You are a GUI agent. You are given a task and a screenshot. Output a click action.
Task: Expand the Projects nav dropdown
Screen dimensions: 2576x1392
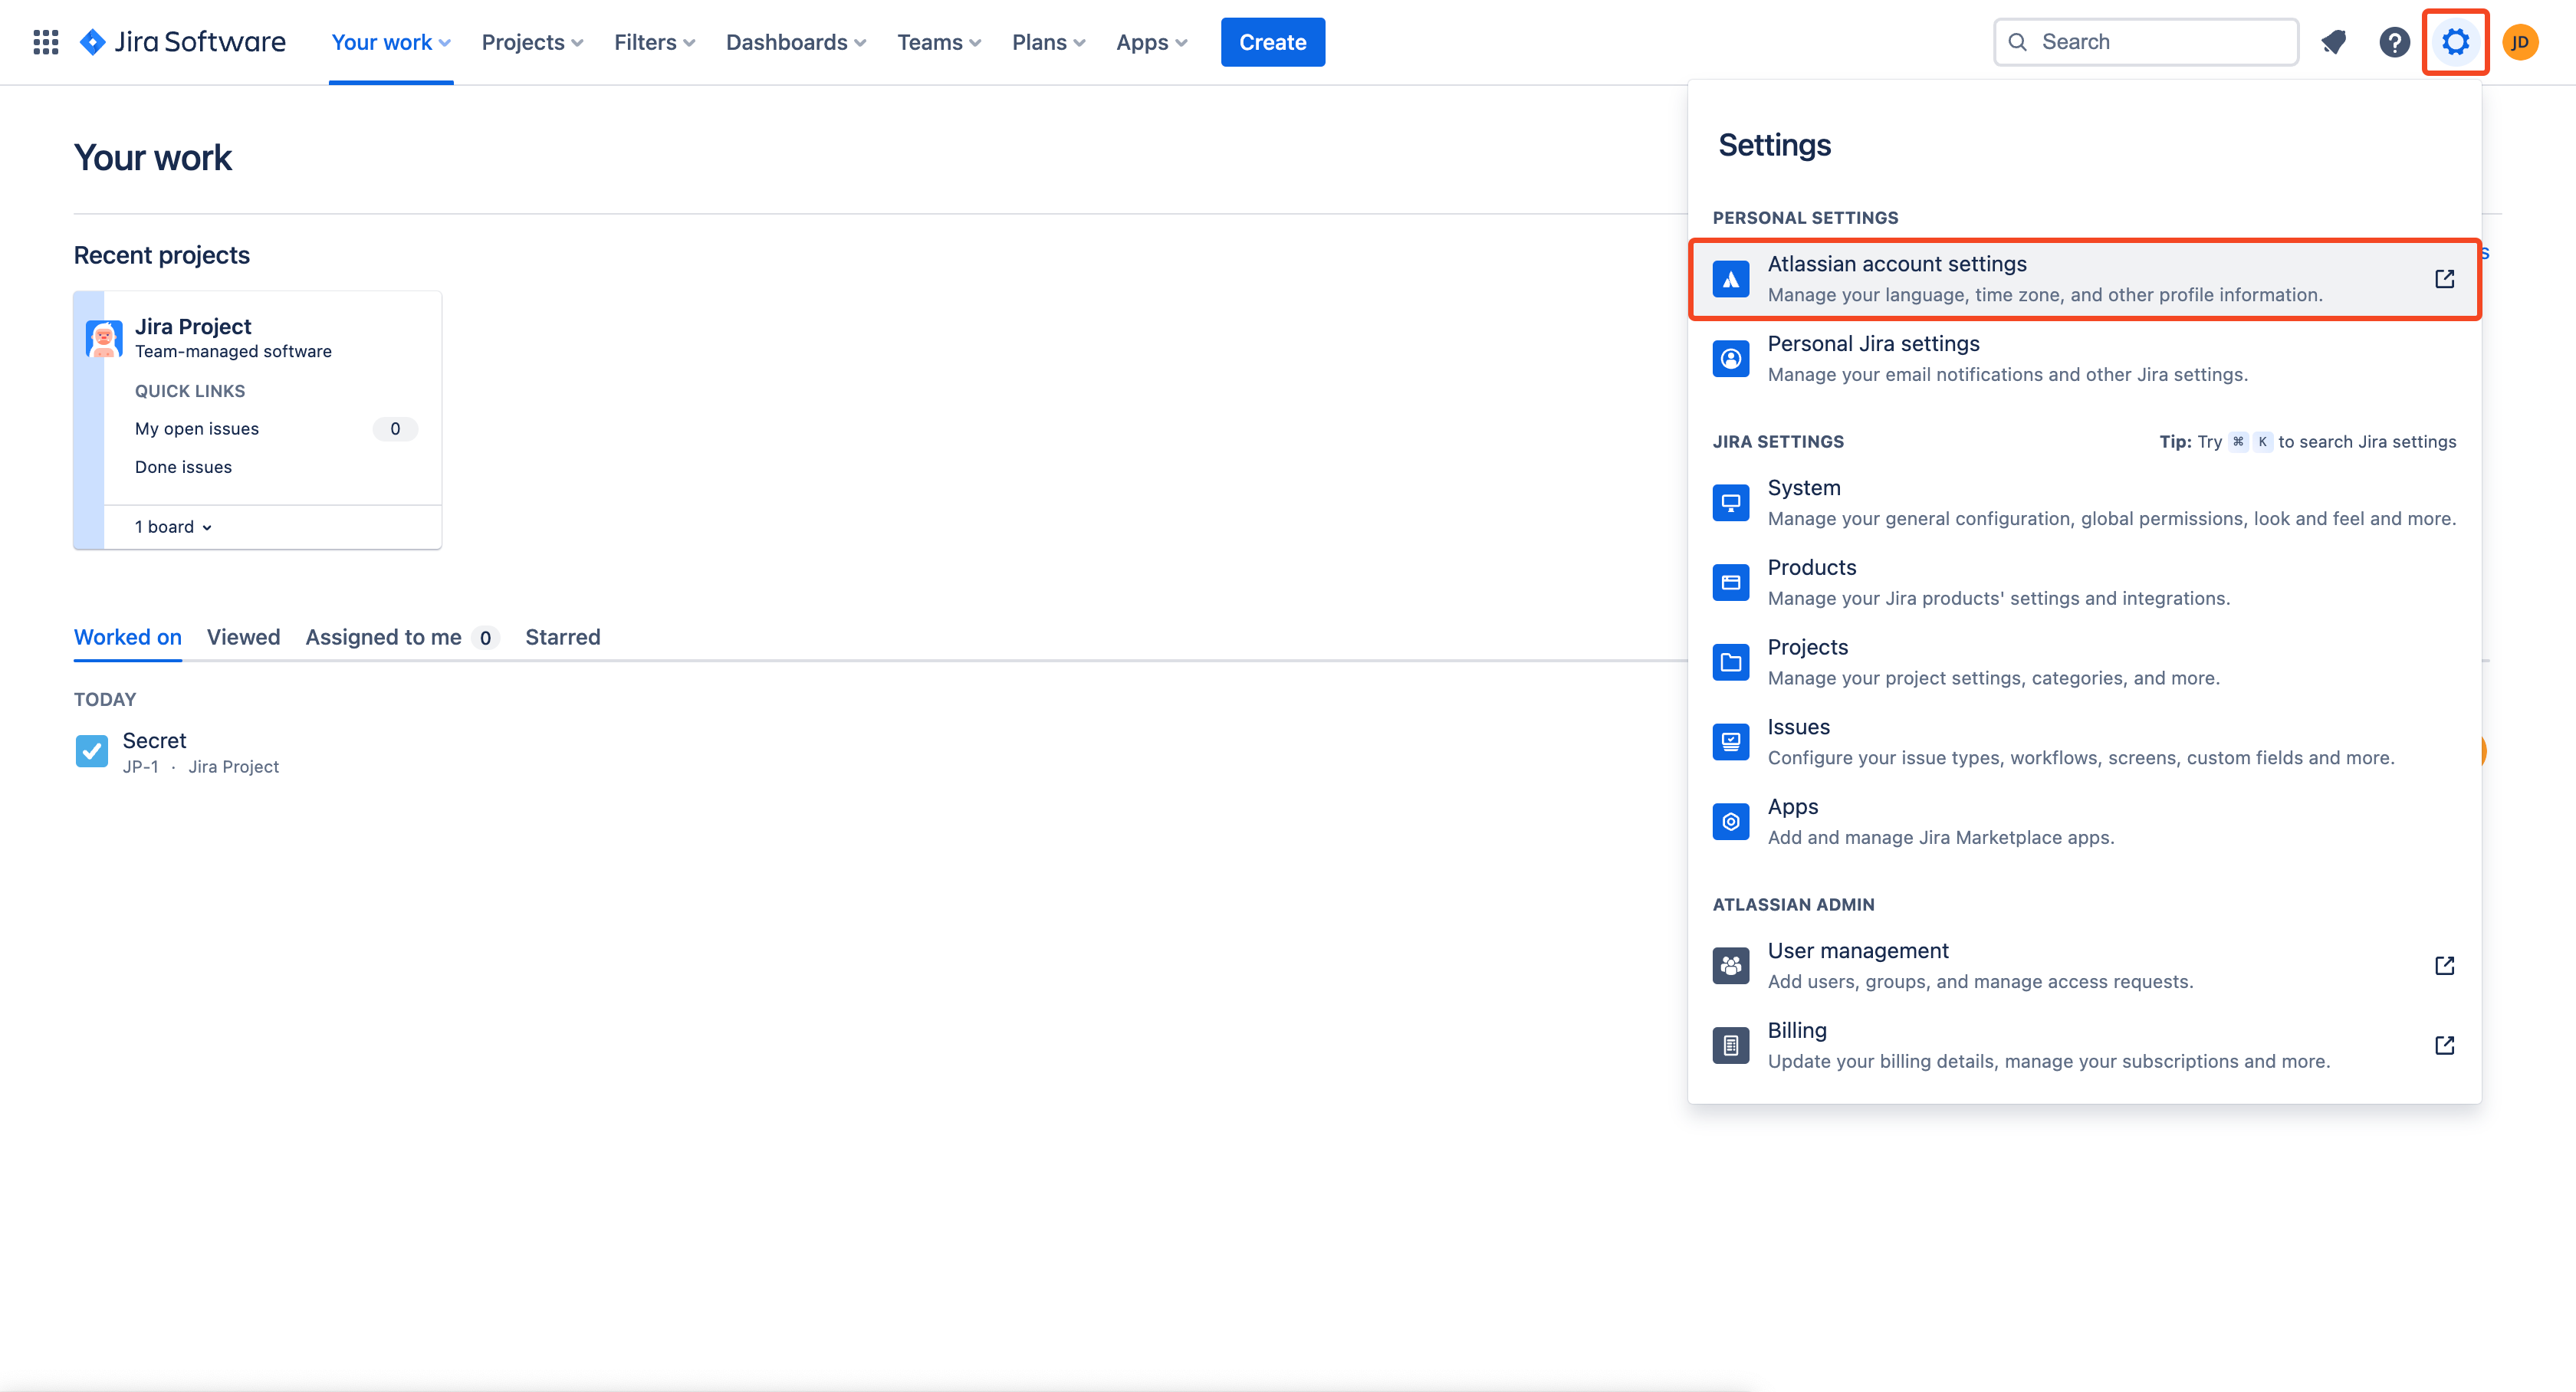point(532,42)
